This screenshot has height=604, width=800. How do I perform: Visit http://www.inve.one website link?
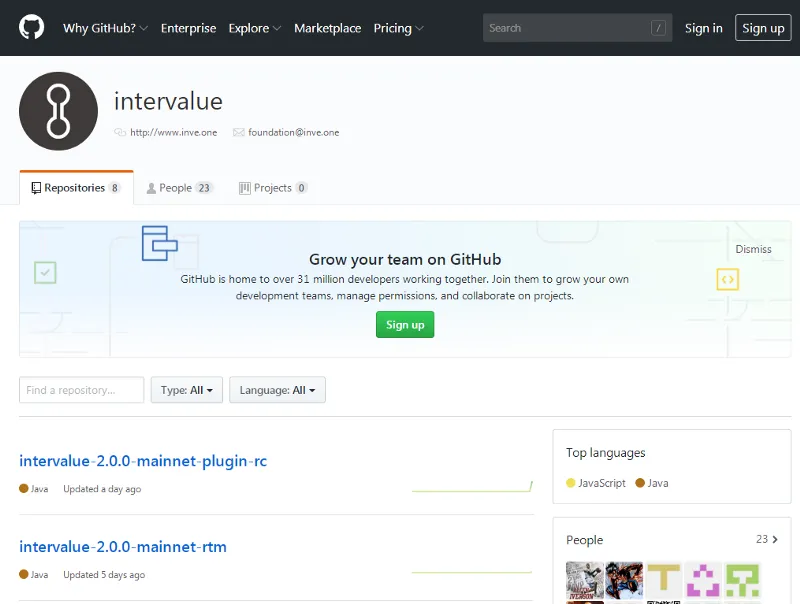click(173, 133)
